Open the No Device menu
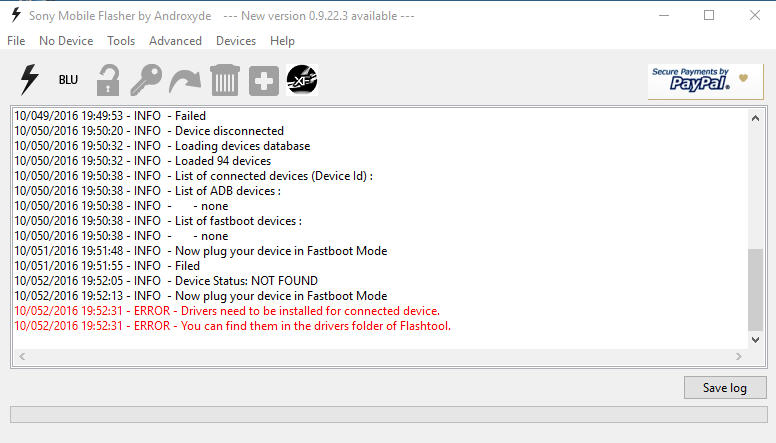The width and height of the screenshot is (776, 443). pyautogui.click(x=66, y=41)
